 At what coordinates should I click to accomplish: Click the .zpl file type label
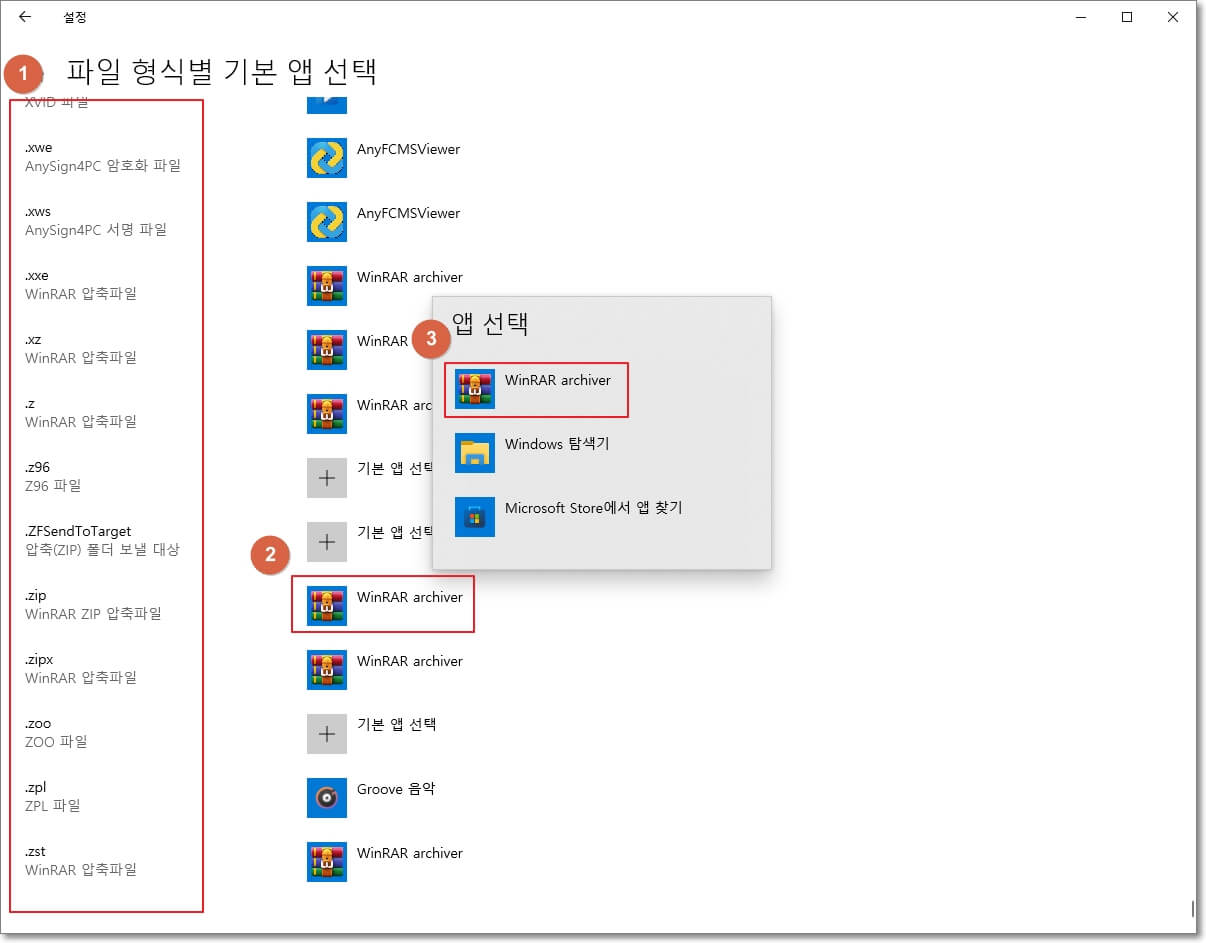(36, 788)
